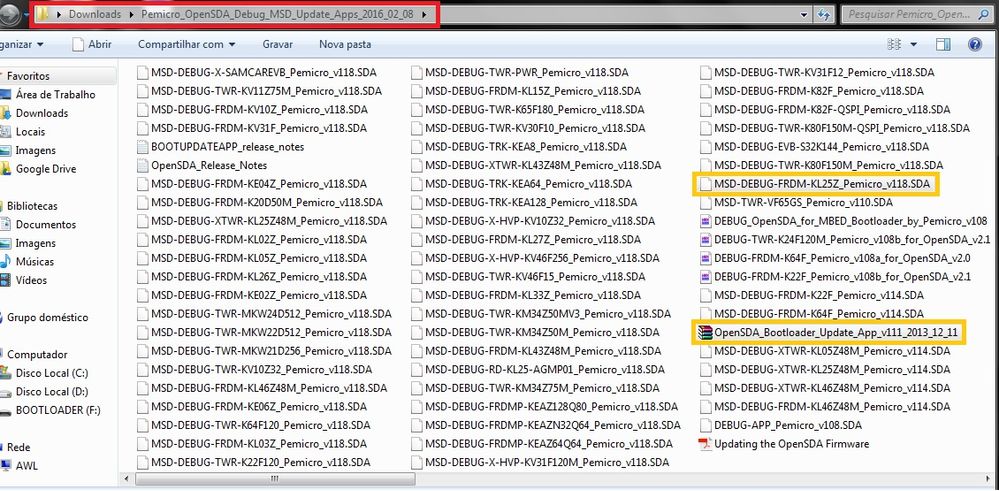
Task: Open Locais in the sidebar
Action: [x=30, y=132]
